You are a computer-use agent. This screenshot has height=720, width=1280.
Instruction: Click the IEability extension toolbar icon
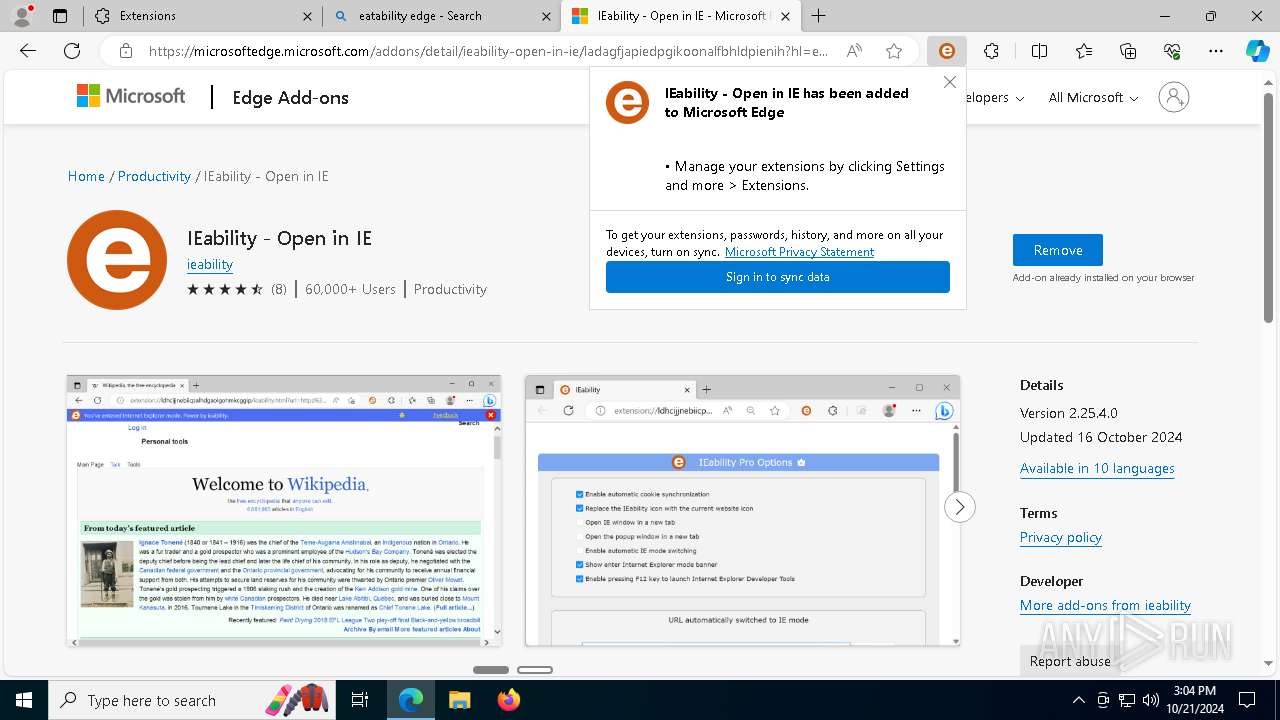(946, 51)
